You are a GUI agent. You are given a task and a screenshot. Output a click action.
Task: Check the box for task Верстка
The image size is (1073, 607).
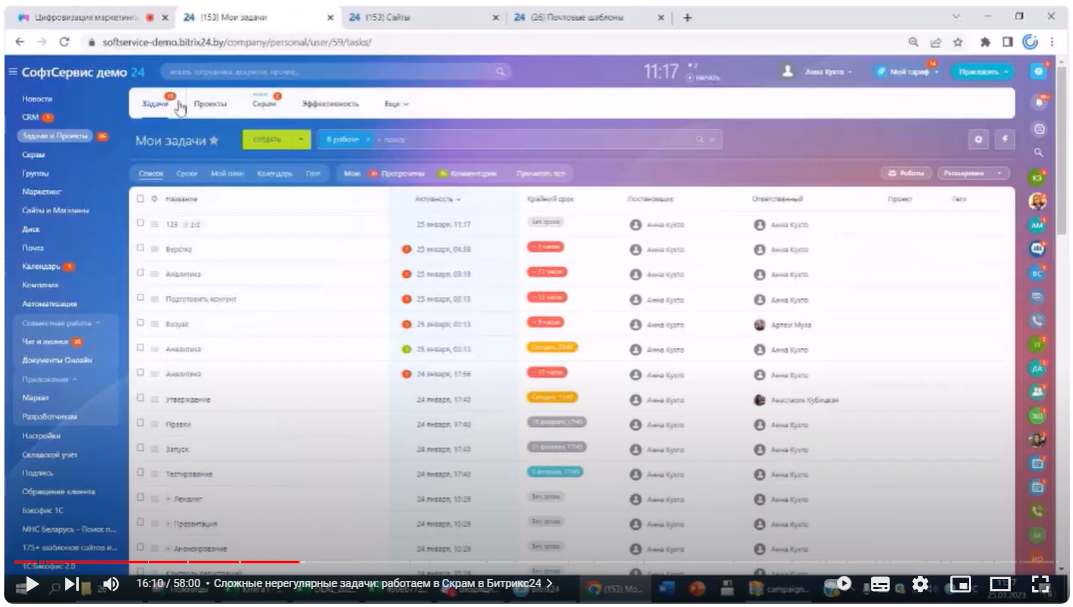point(141,248)
